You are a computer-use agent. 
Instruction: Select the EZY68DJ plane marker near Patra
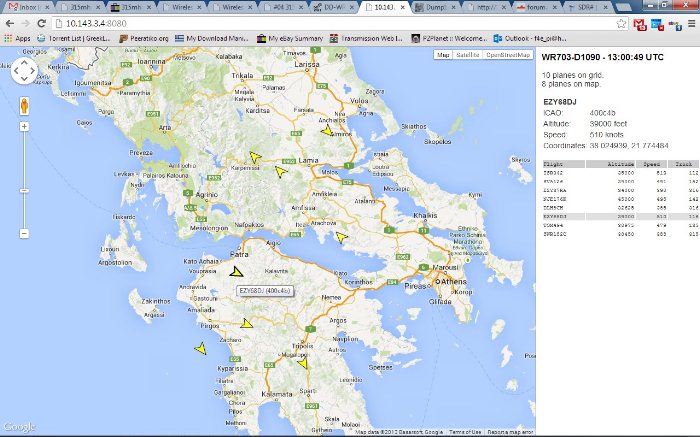pyautogui.click(x=237, y=272)
